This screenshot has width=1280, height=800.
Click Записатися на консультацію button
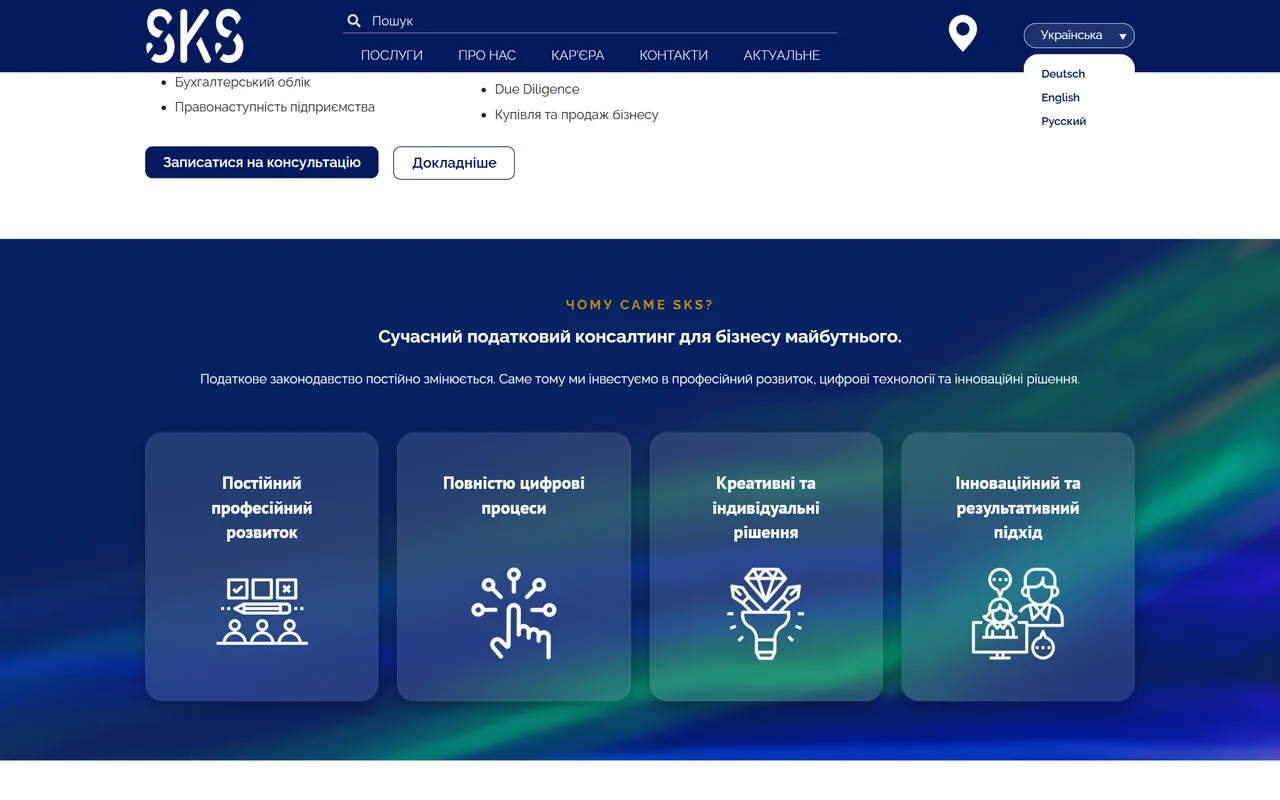(262, 162)
